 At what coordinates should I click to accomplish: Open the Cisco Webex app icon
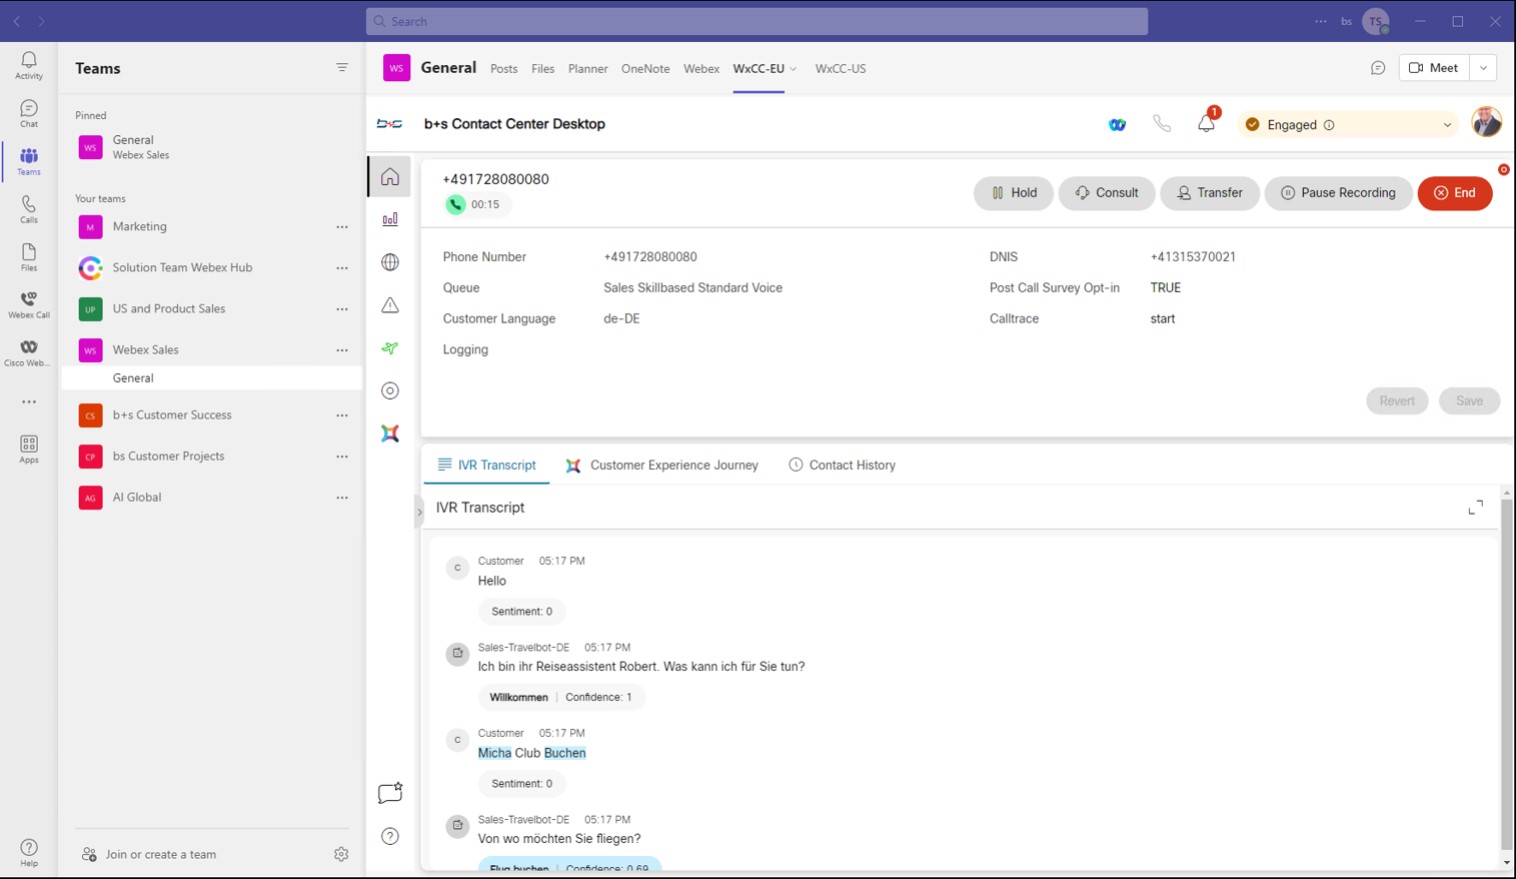[29, 353]
